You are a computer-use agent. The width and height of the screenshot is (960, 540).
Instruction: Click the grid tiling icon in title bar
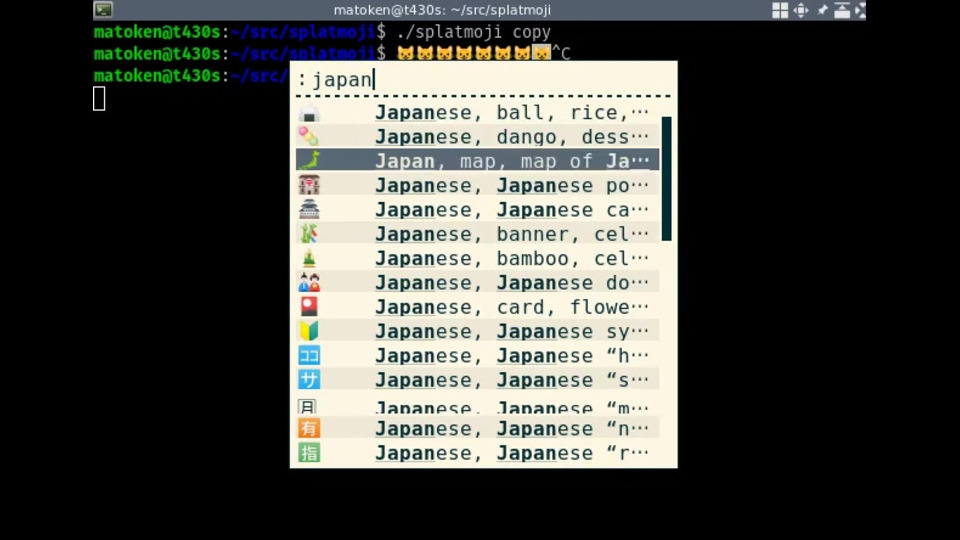click(x=780, y=10)
